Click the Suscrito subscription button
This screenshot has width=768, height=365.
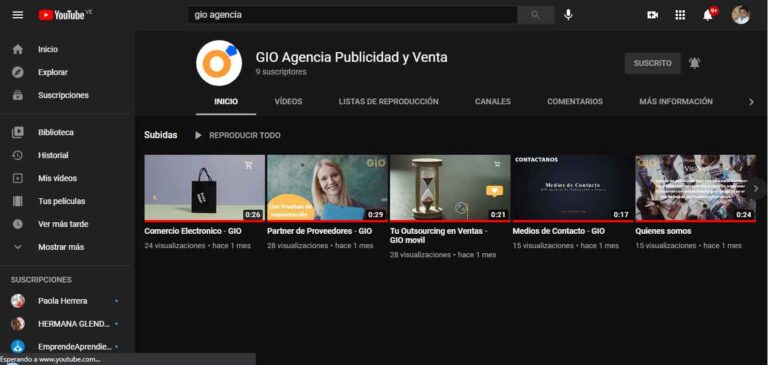[652, 63]
